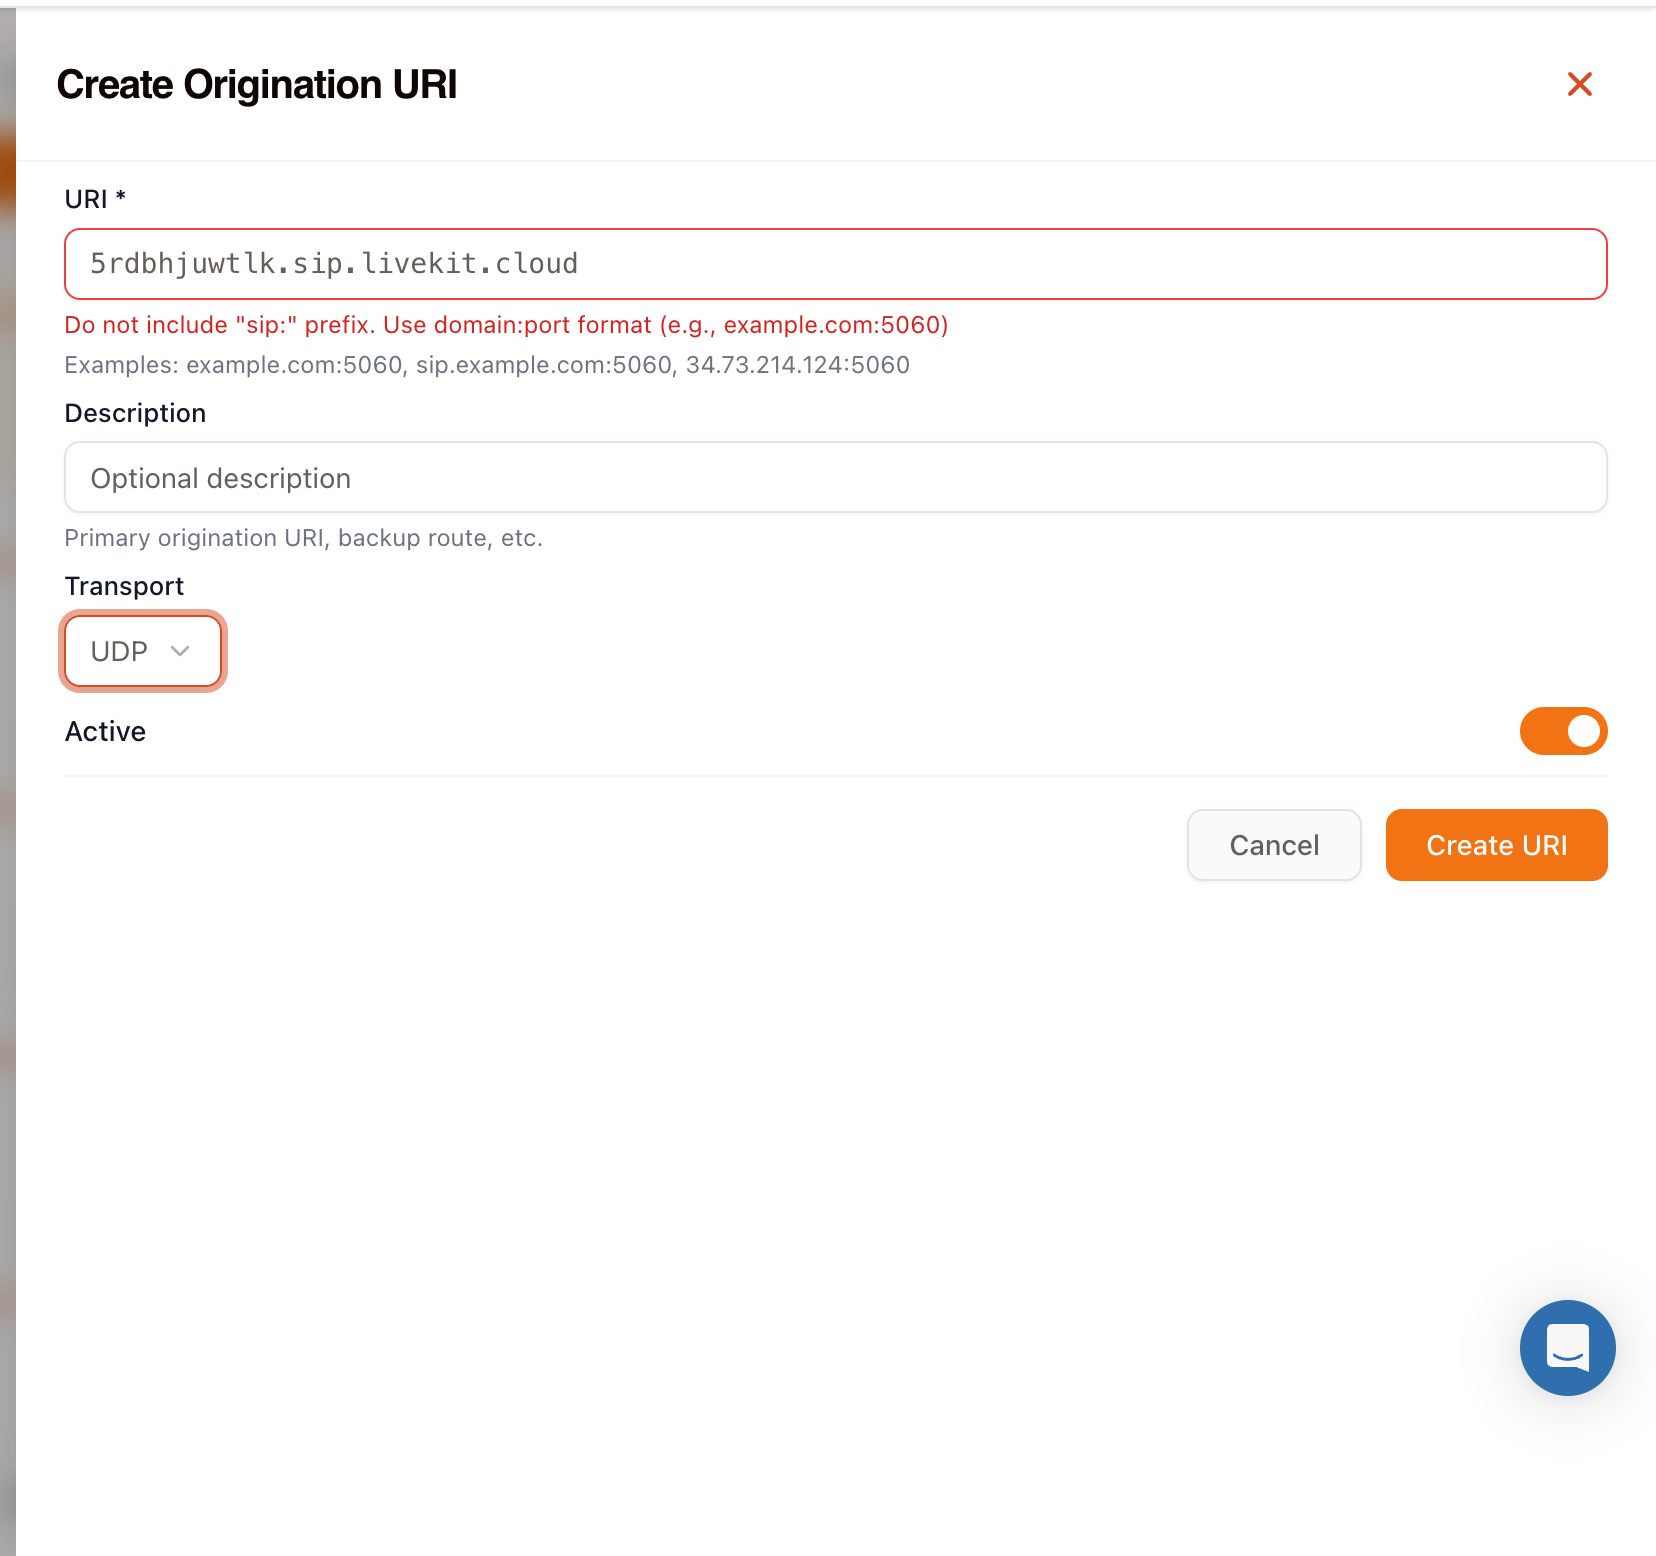Close the Create Origination URI dialog

pyautogui.click(x=1579, y=84)
